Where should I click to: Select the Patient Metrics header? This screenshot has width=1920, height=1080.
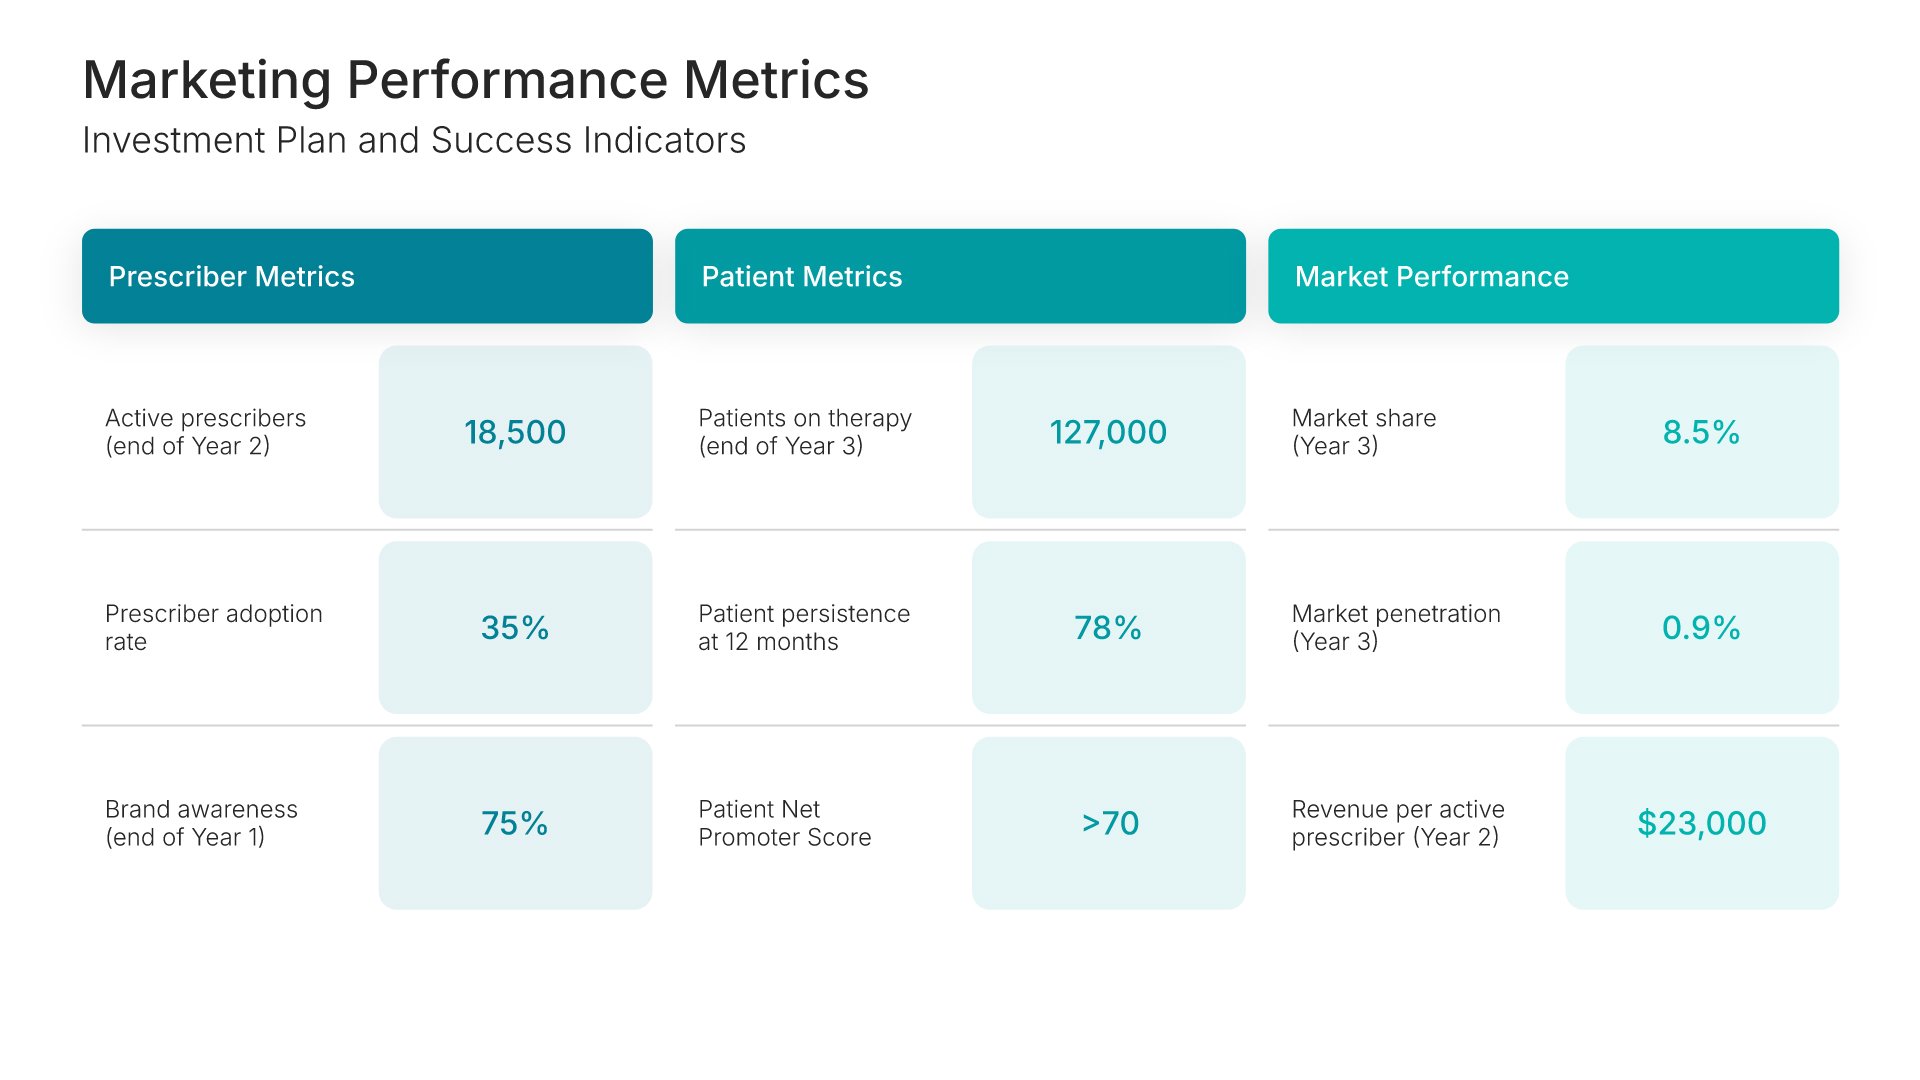(960, 276)
